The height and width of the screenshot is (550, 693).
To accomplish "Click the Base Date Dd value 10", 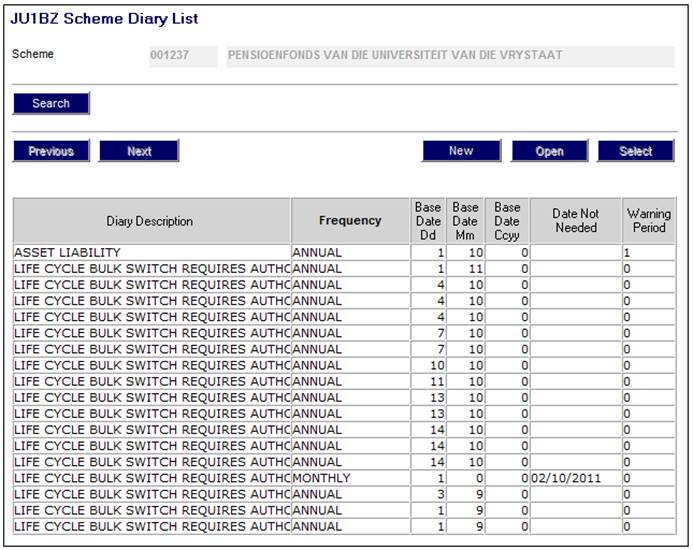I will [428, 365].
